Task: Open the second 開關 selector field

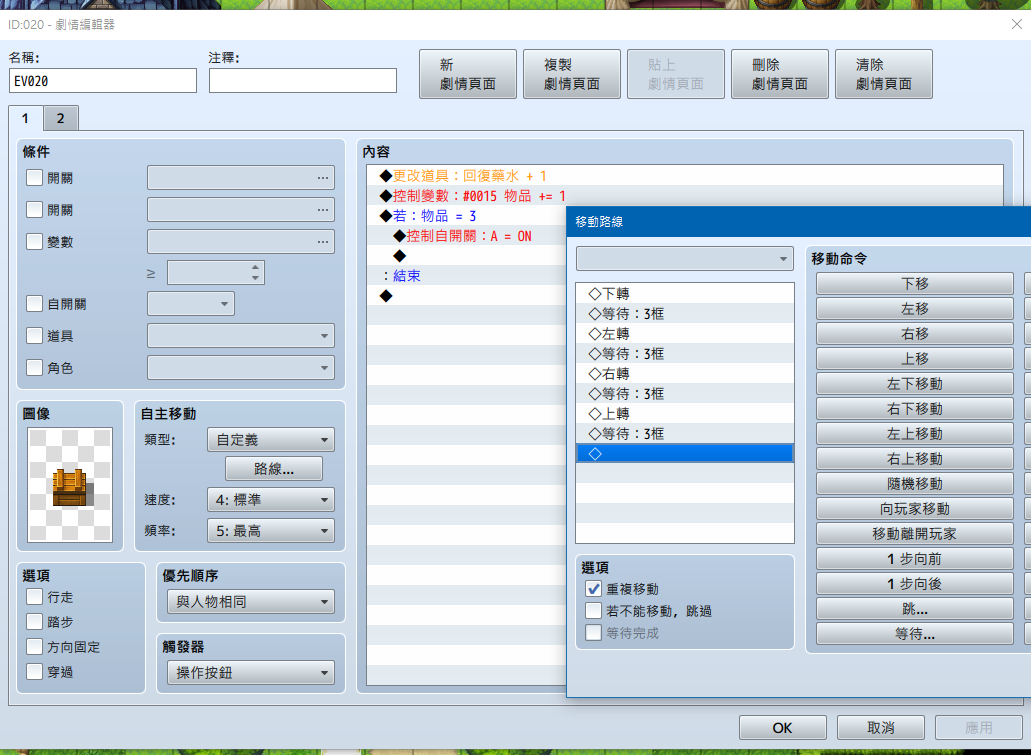Action: 241,210
